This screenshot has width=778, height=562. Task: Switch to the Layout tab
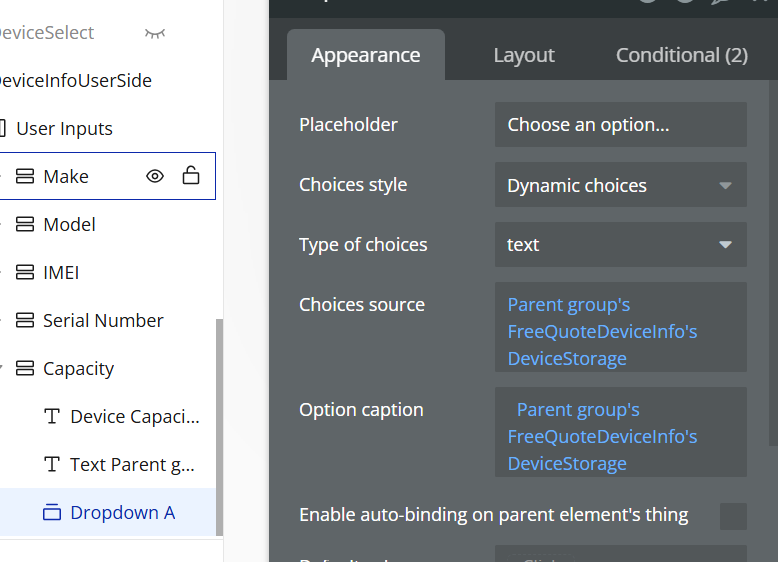(x=524, y=56)
